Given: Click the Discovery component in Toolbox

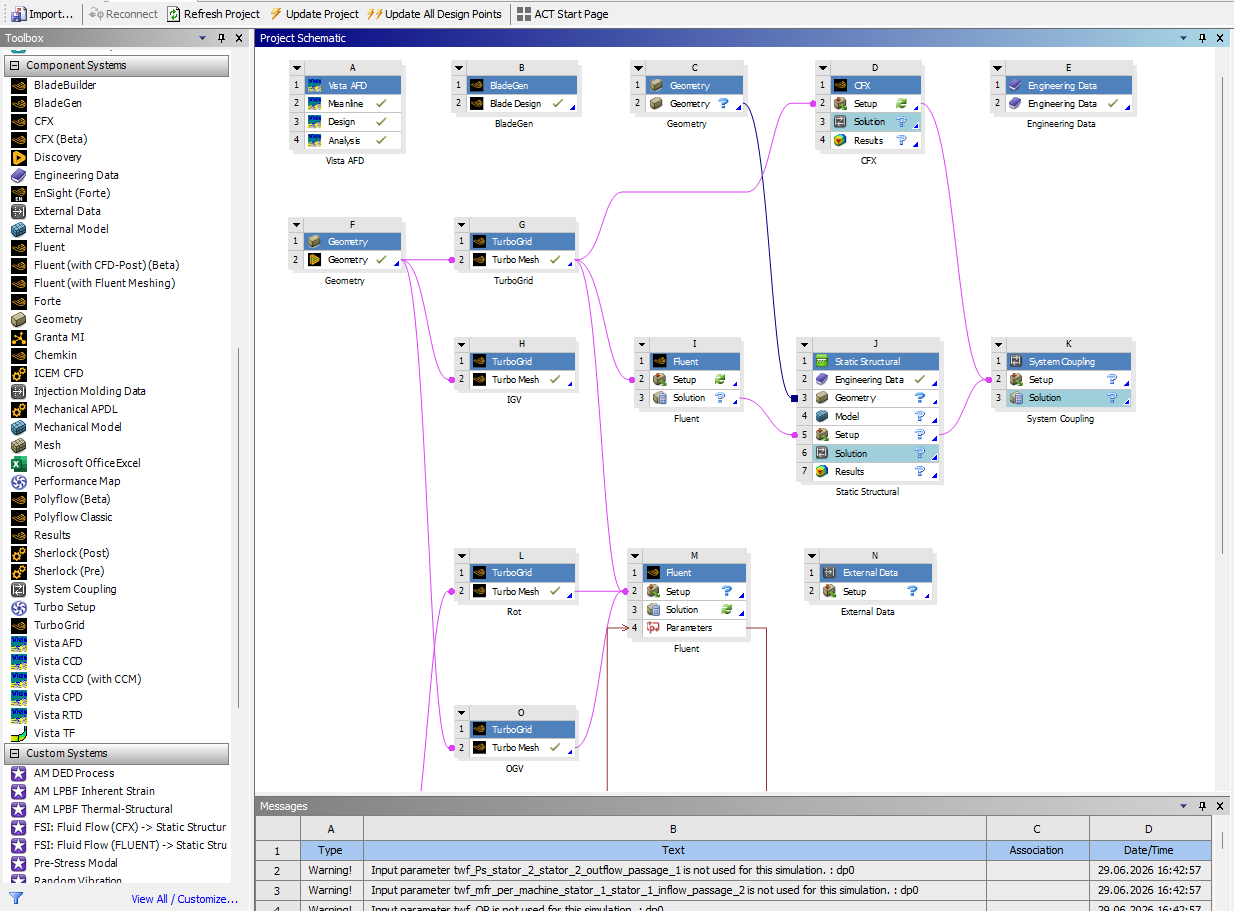Looking at the screenshot, I should coord(58,157).
